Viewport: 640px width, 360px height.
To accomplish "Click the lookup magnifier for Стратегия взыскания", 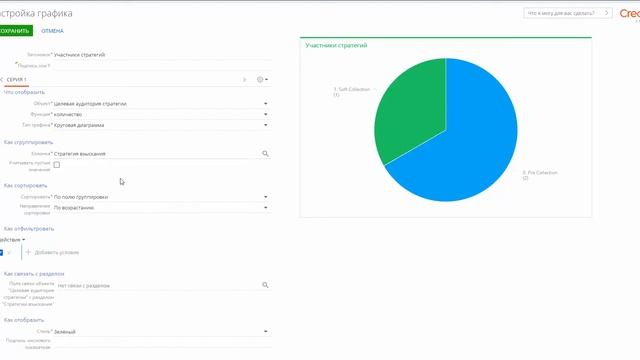I will pos(265,153).
